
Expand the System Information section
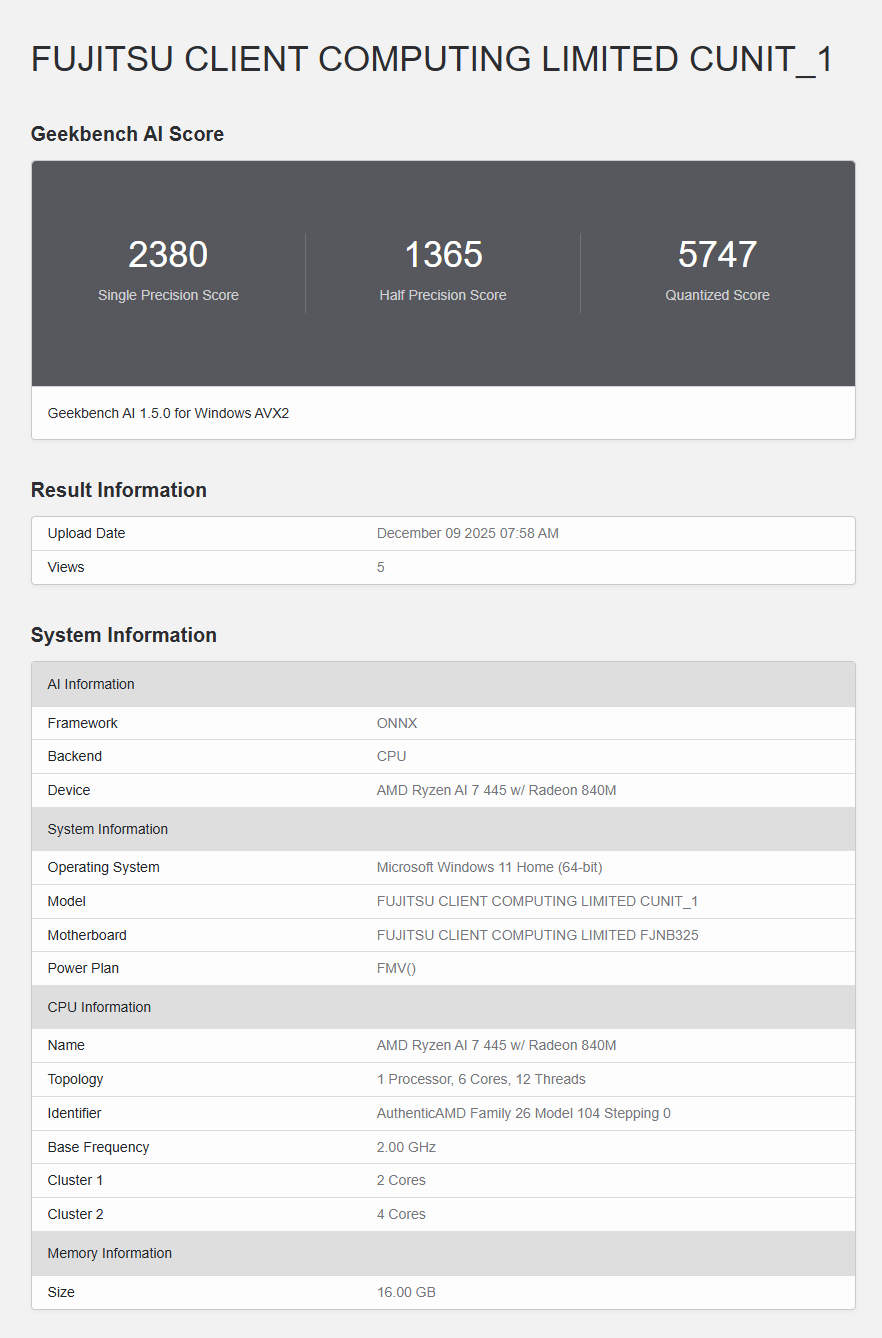click(x=124, y=635)
